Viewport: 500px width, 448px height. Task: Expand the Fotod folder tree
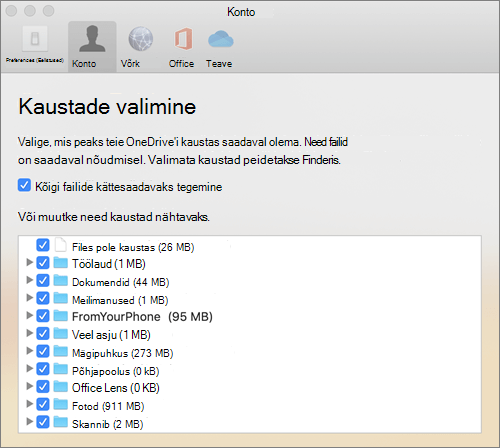tap(30, 404)
